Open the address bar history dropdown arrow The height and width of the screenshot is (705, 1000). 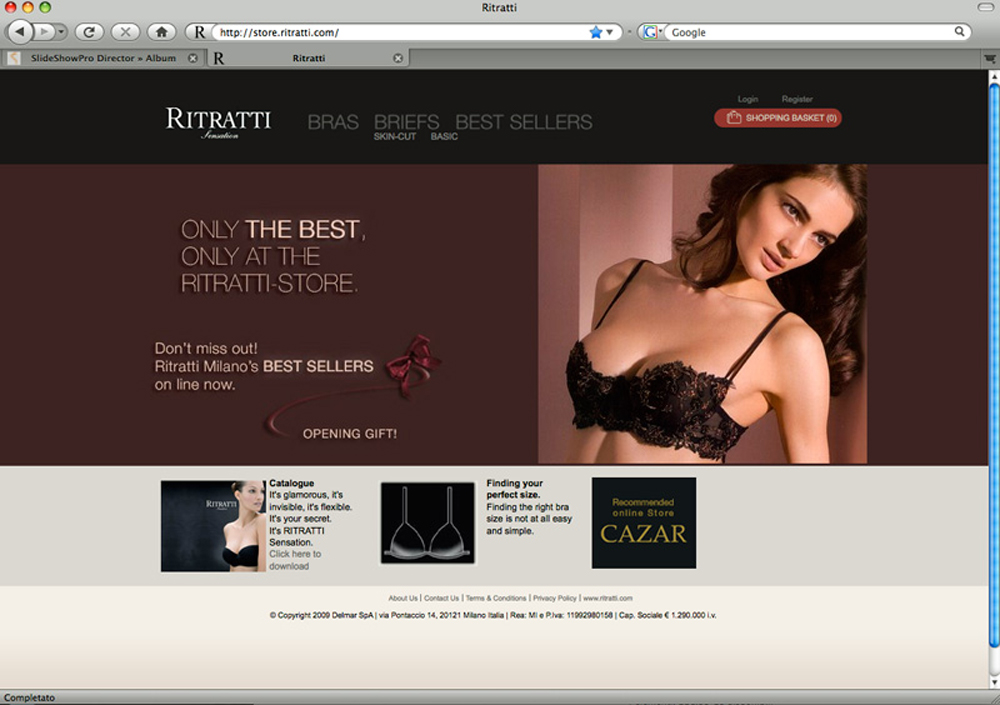point(610,32)
